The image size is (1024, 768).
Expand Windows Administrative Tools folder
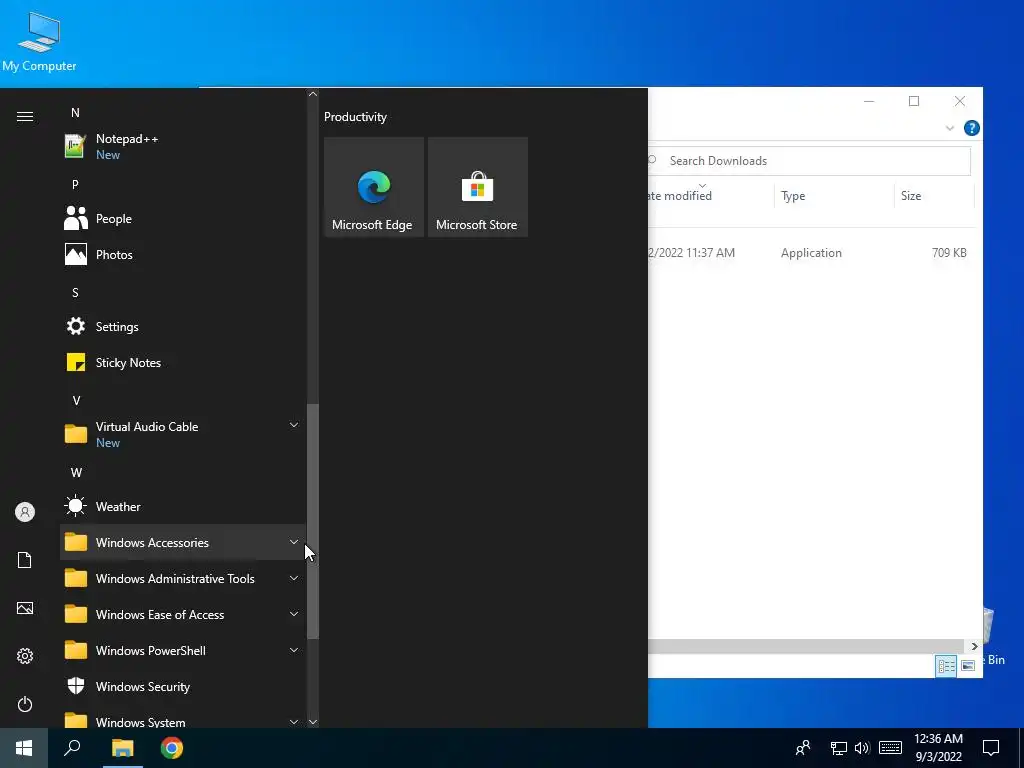[294, 578]
